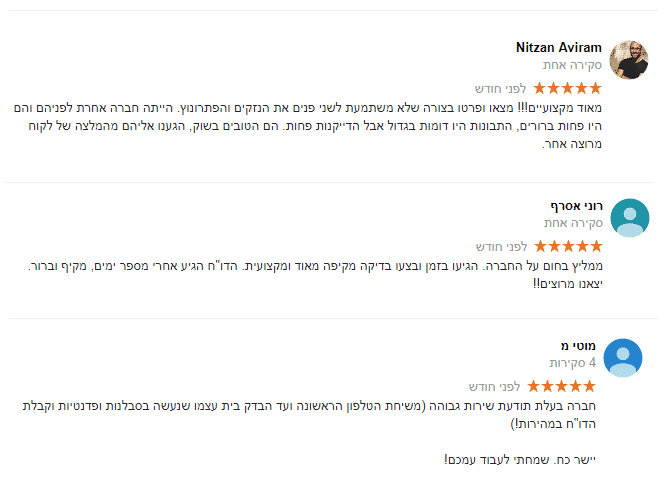
Task: Click five-star rating on רוני אסרף's review
Action: 568,246
